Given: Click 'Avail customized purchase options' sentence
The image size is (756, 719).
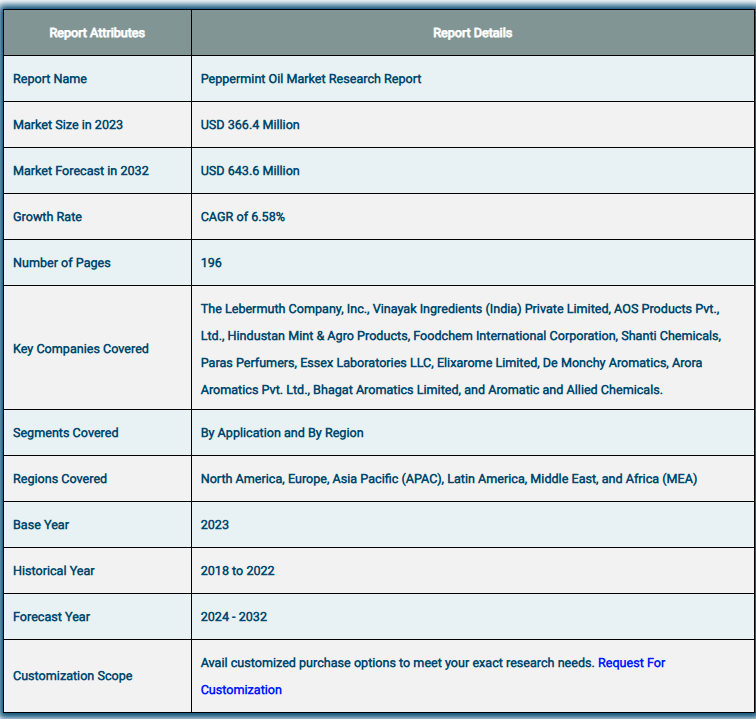Looking at the screenshot, I should 397,663.
